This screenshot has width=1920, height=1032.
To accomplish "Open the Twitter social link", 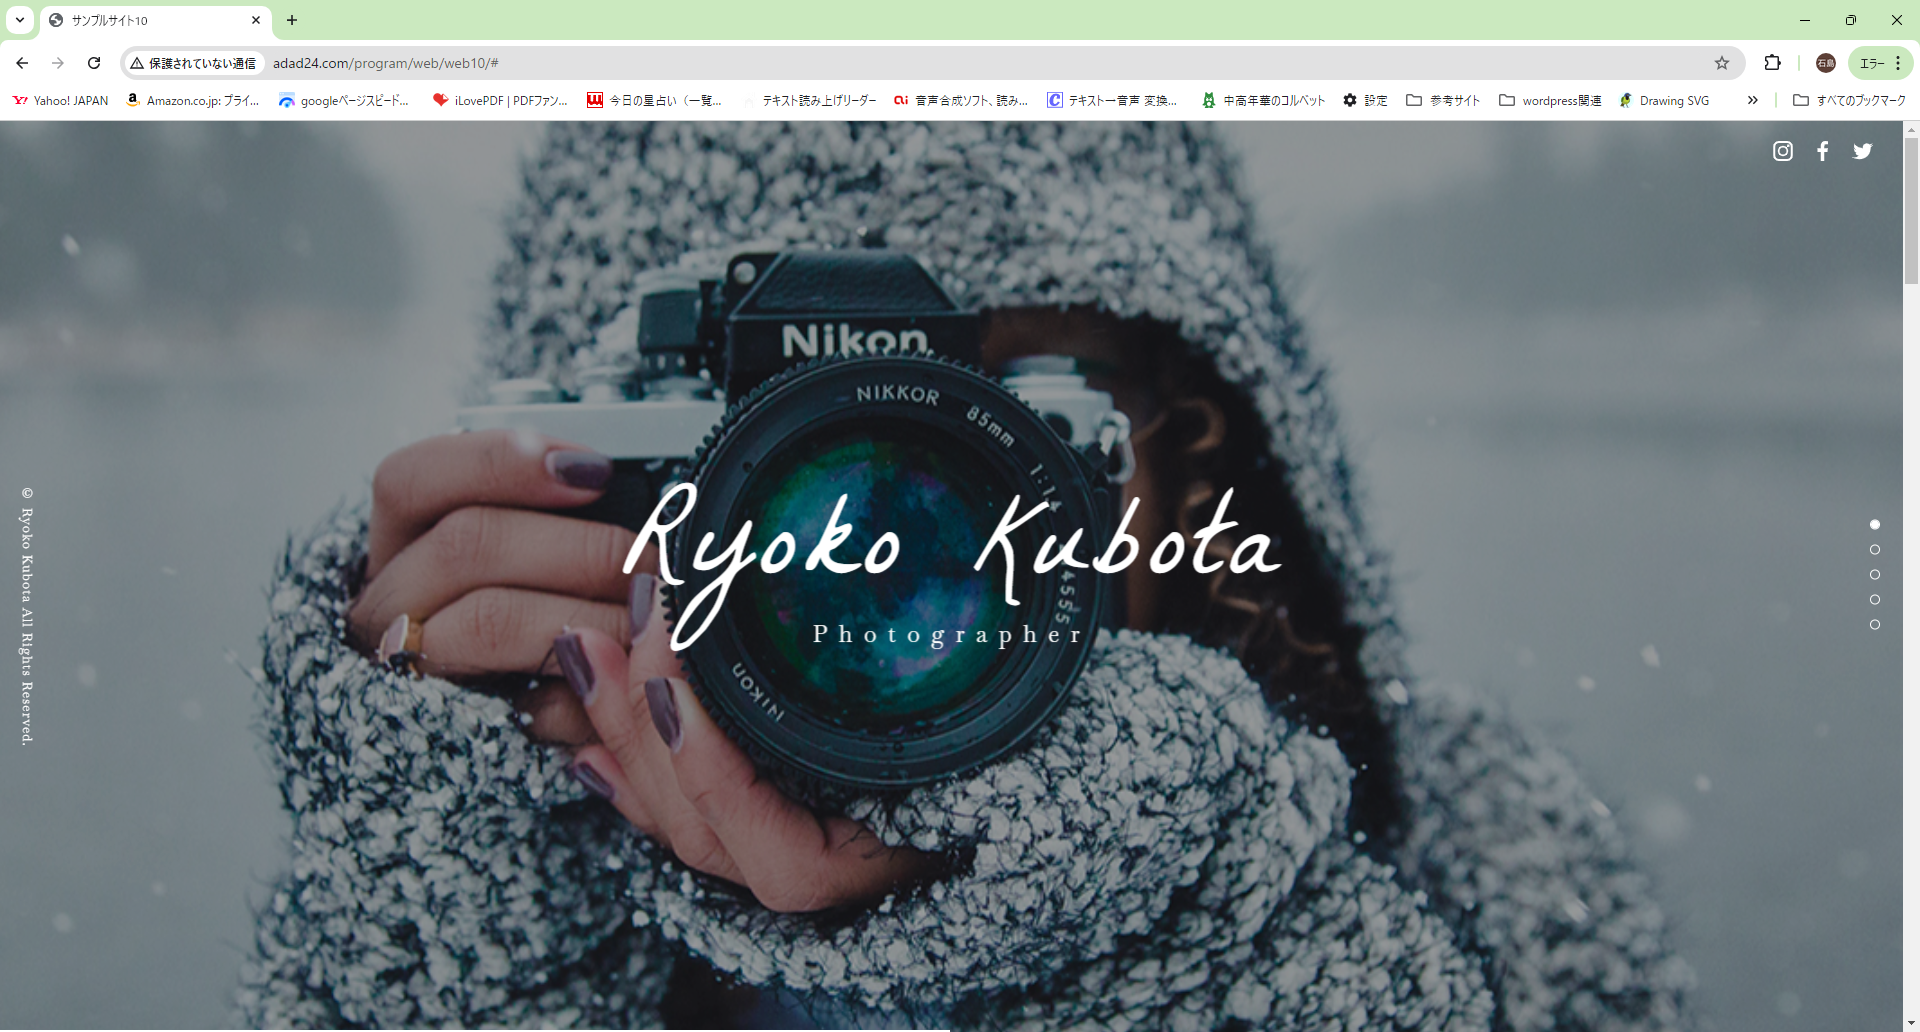I will pos(1862,151).
